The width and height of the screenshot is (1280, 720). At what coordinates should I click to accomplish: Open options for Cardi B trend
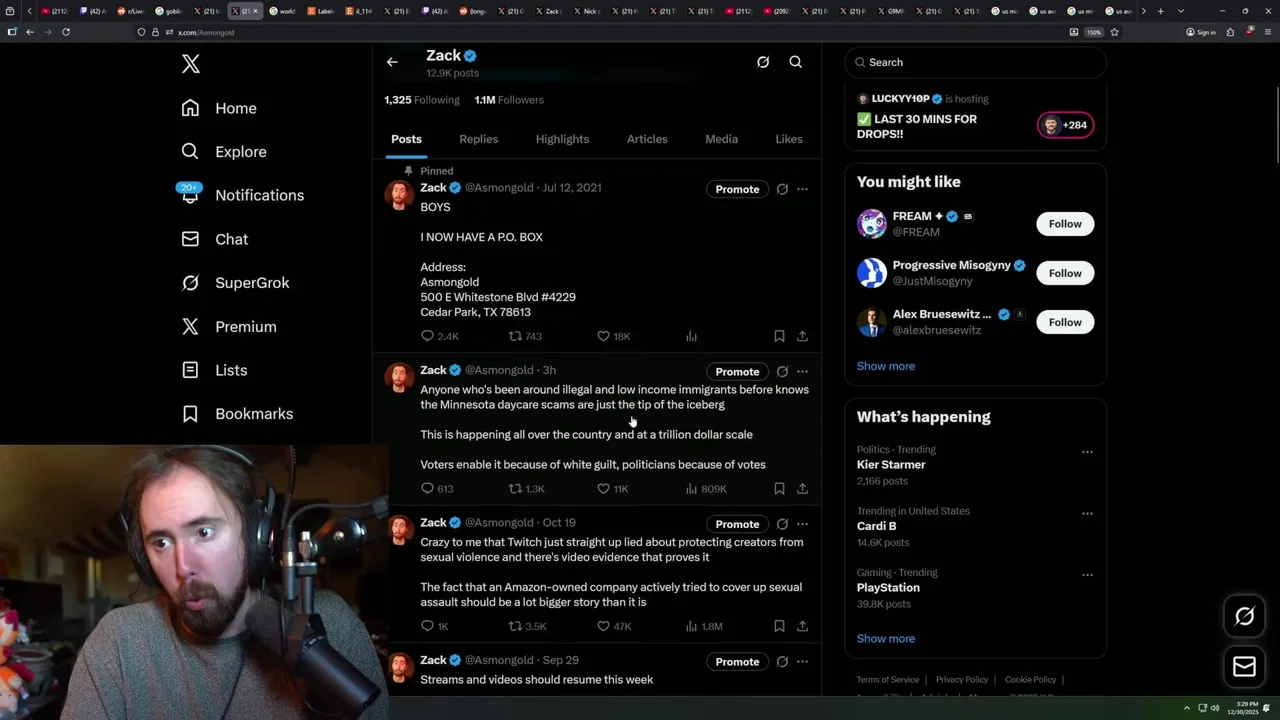tap(1087, 514)
